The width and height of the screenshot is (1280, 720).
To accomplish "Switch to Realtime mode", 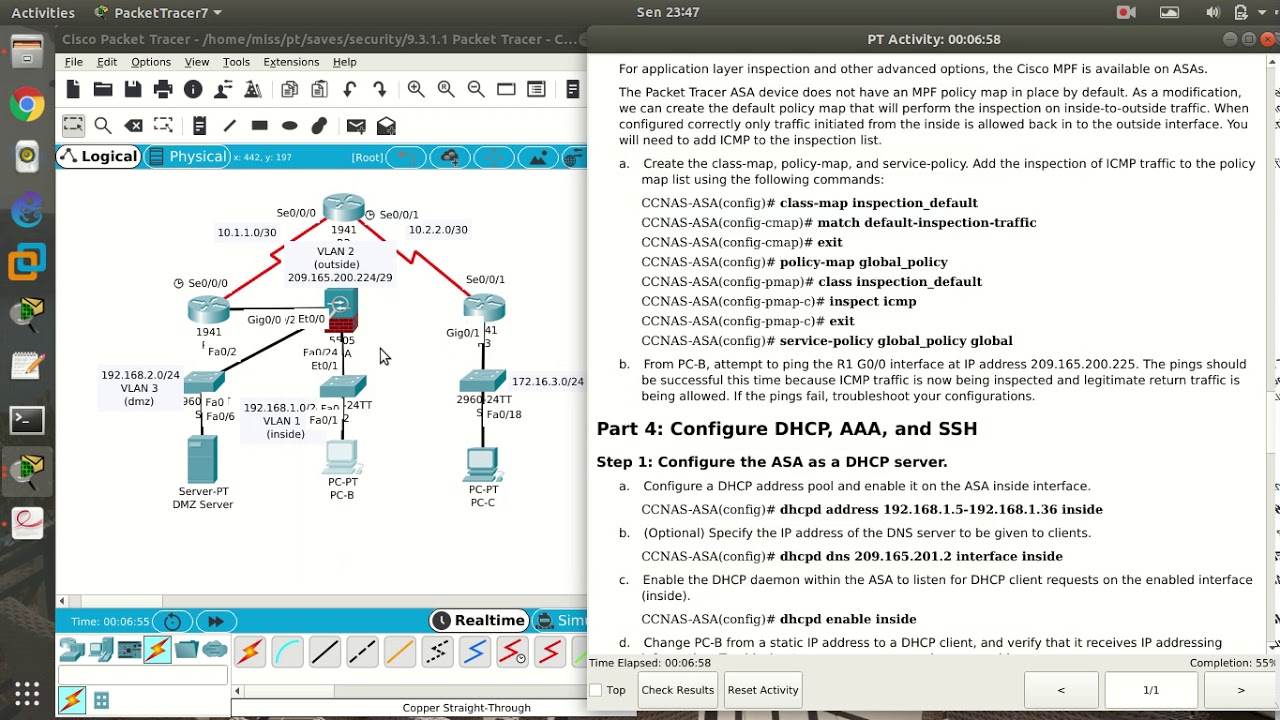I will 478,620.
